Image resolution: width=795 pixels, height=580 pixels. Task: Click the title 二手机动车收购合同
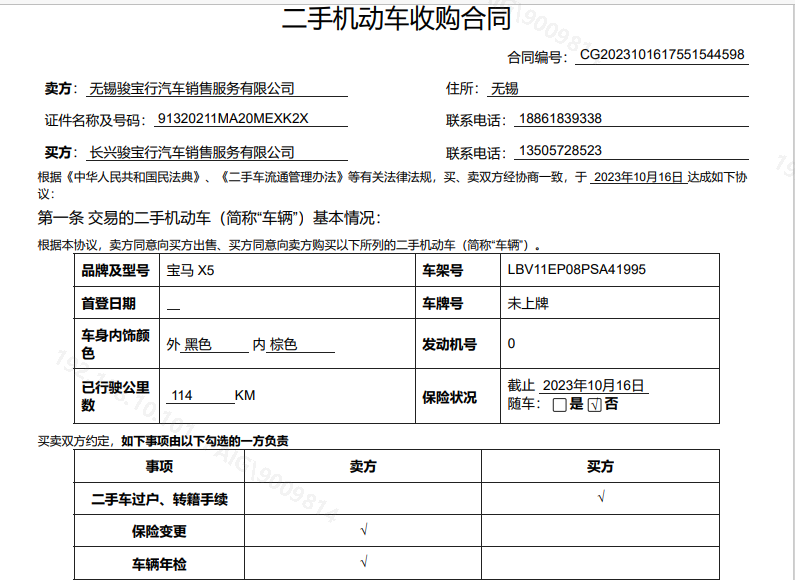click(396, 19)
